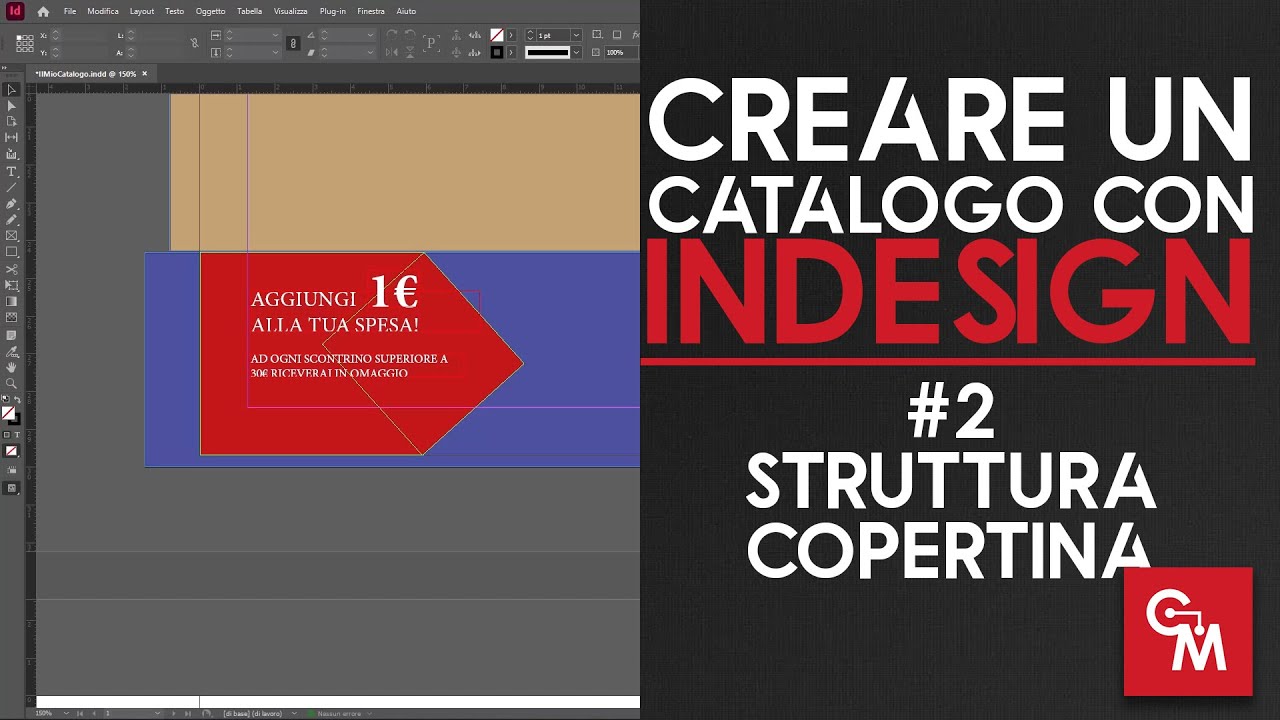Click the stroke color swatch in control bar
Image resolution: width=1280 pixels, height=720 pixels.
[497, 52]
